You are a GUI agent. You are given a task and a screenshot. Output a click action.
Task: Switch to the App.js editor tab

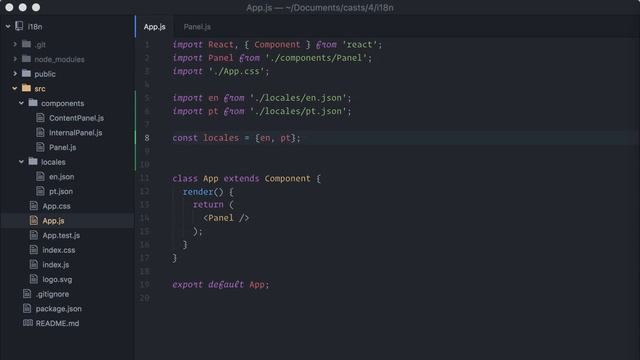pyautogui.click(x=154, y=27)
